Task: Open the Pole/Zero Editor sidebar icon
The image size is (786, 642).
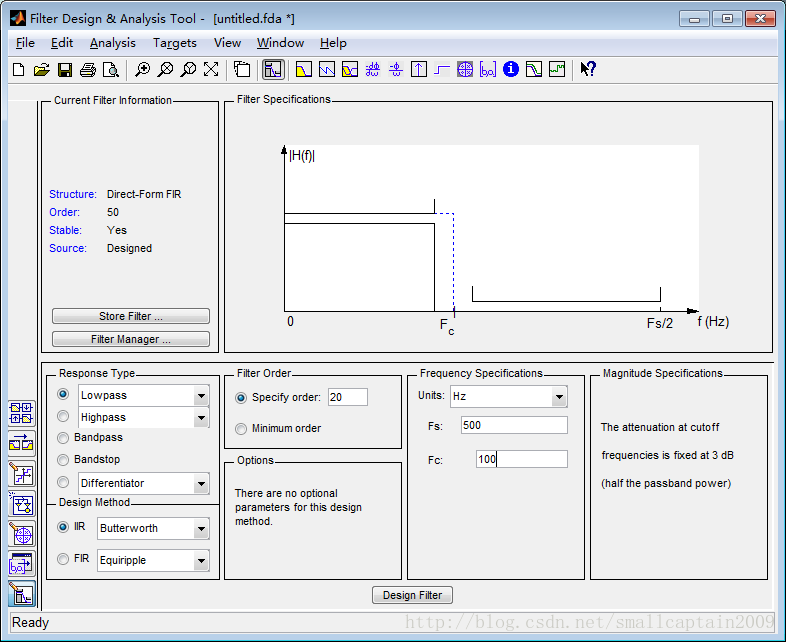Action: coord(22,535)
